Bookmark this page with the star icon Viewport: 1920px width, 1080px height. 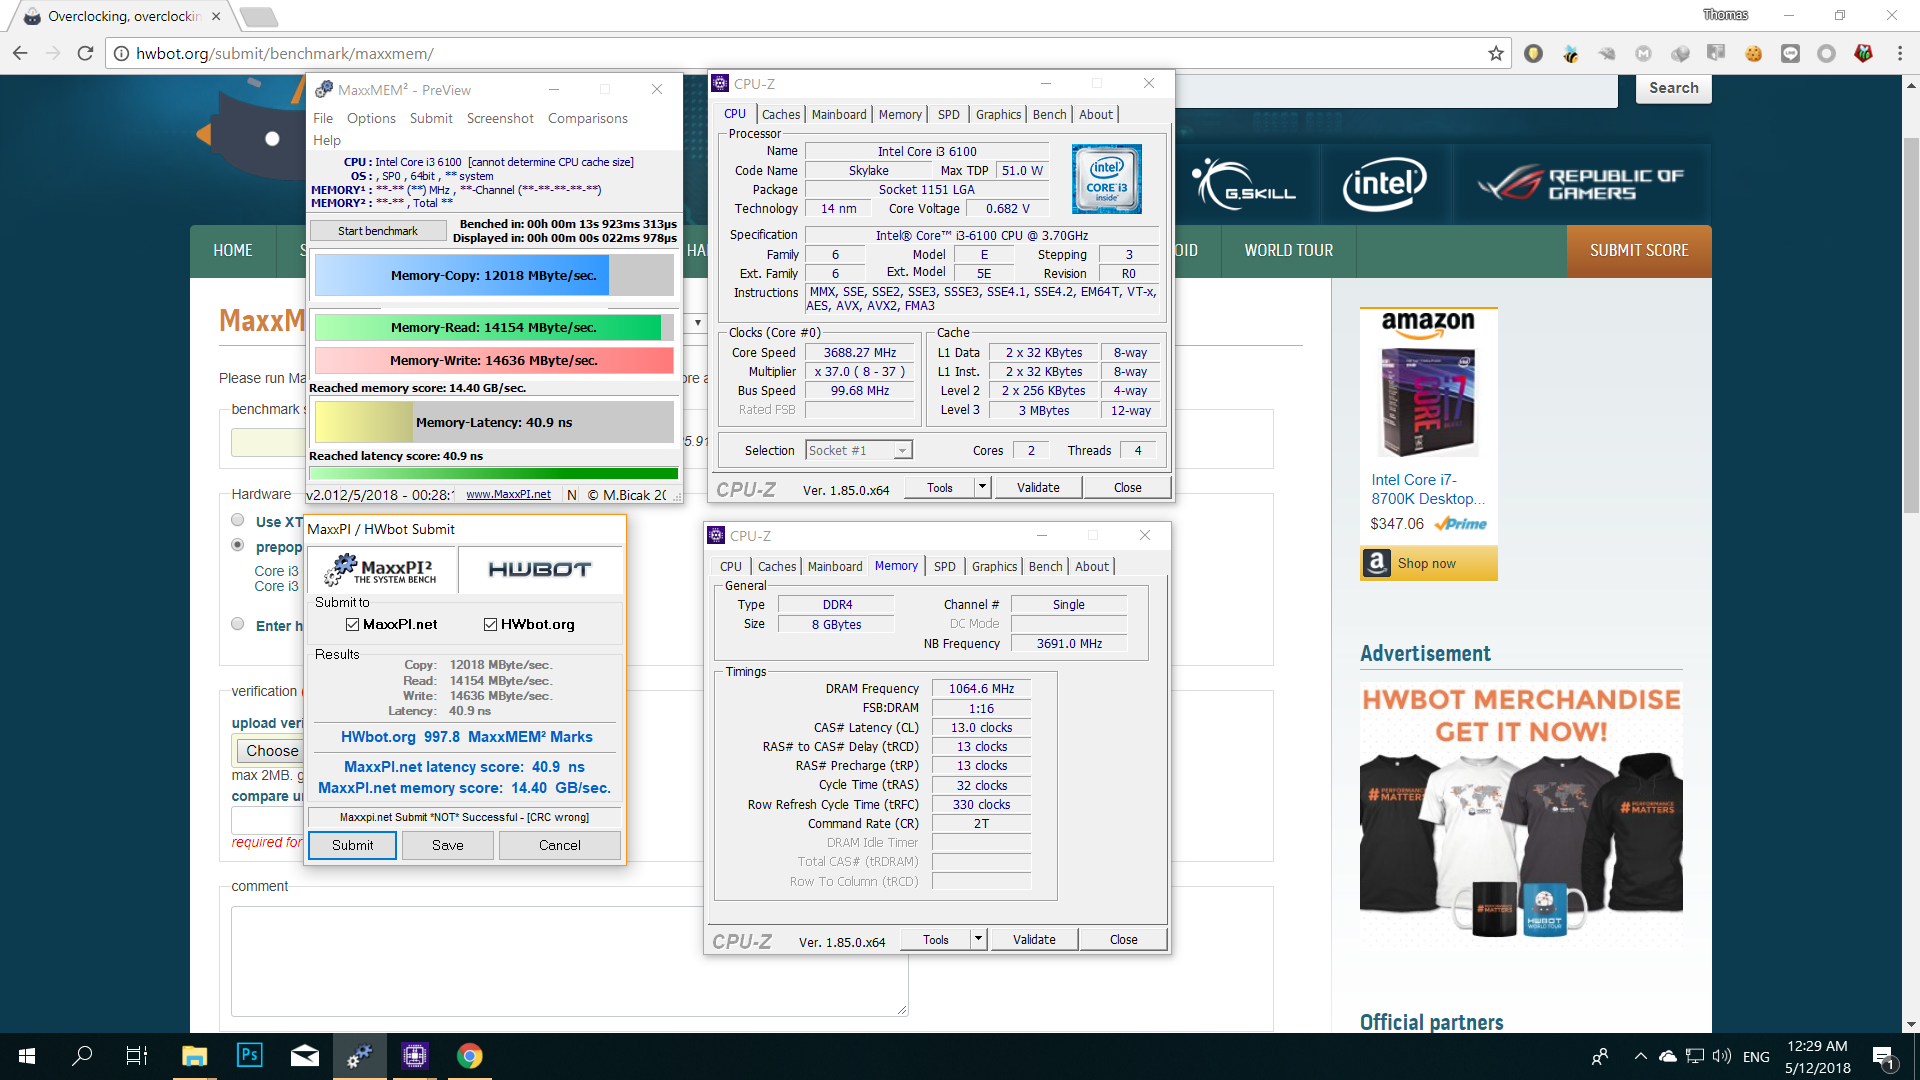click(x=1496, y=53)
